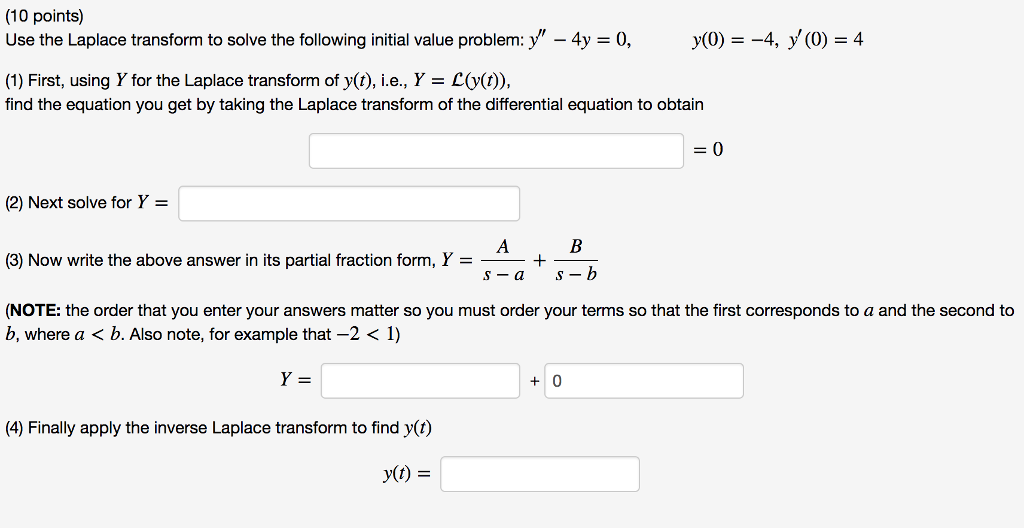Image resolution: width=1024 pixels, height=528 pixels.
Task: Select the first partial fraction term field
Action: (x=420, y=381)
